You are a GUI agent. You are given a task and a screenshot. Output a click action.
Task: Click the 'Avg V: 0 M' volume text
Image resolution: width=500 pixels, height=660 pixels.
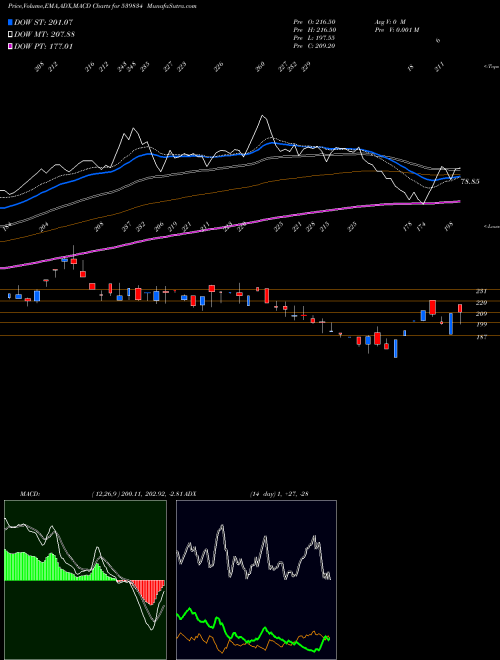[x=389, y=21]
